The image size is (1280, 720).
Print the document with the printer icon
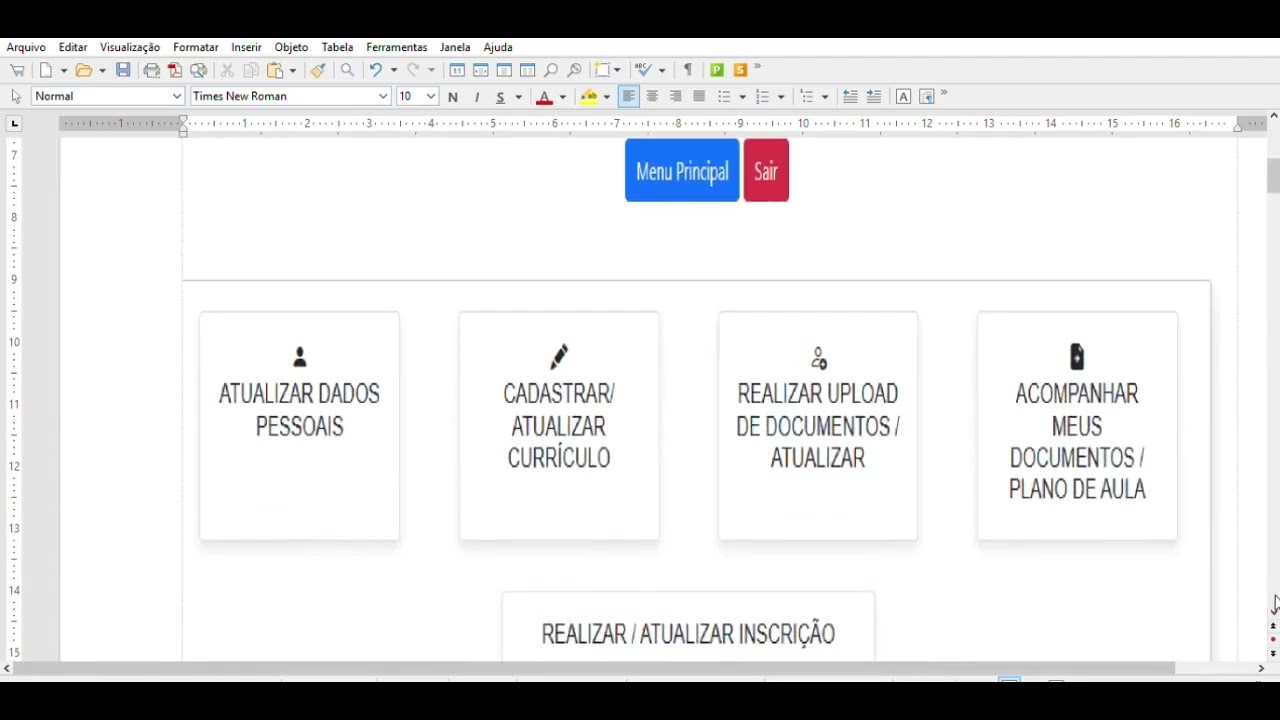[152, 70]
